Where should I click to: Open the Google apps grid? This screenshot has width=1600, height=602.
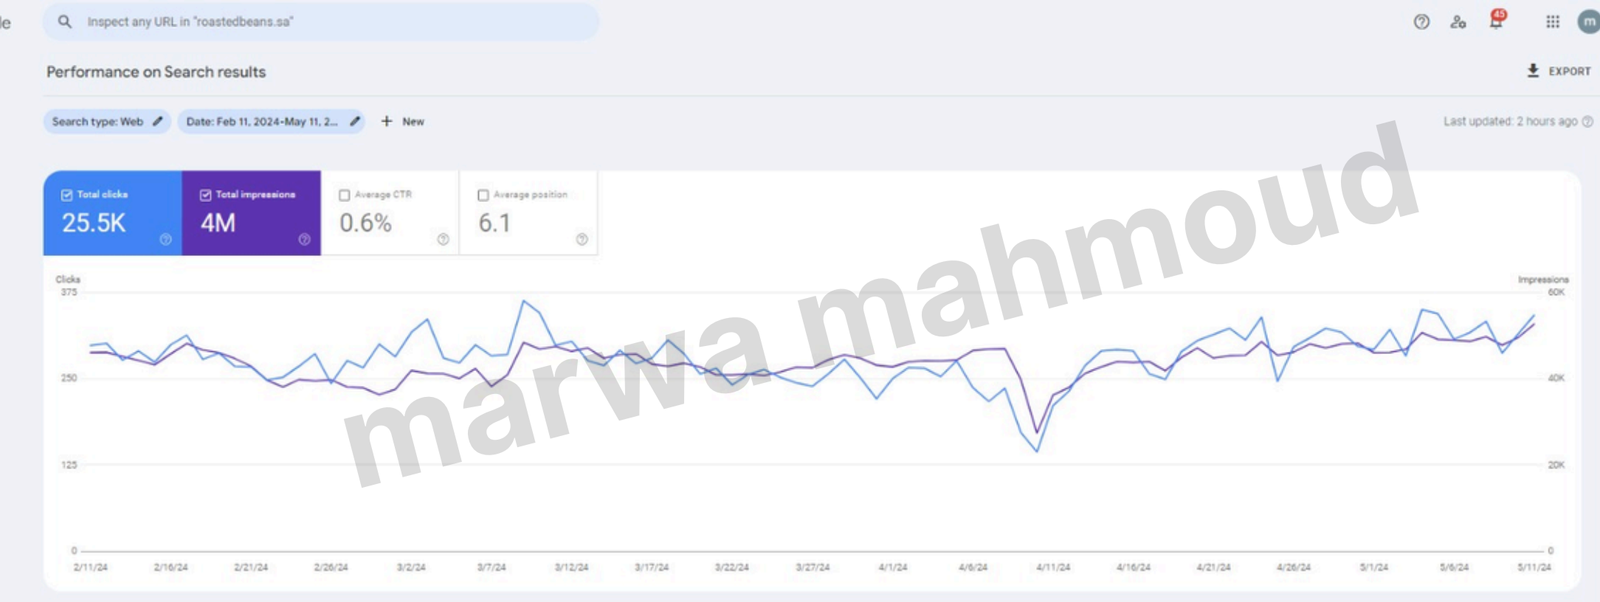click(1552, 21)
